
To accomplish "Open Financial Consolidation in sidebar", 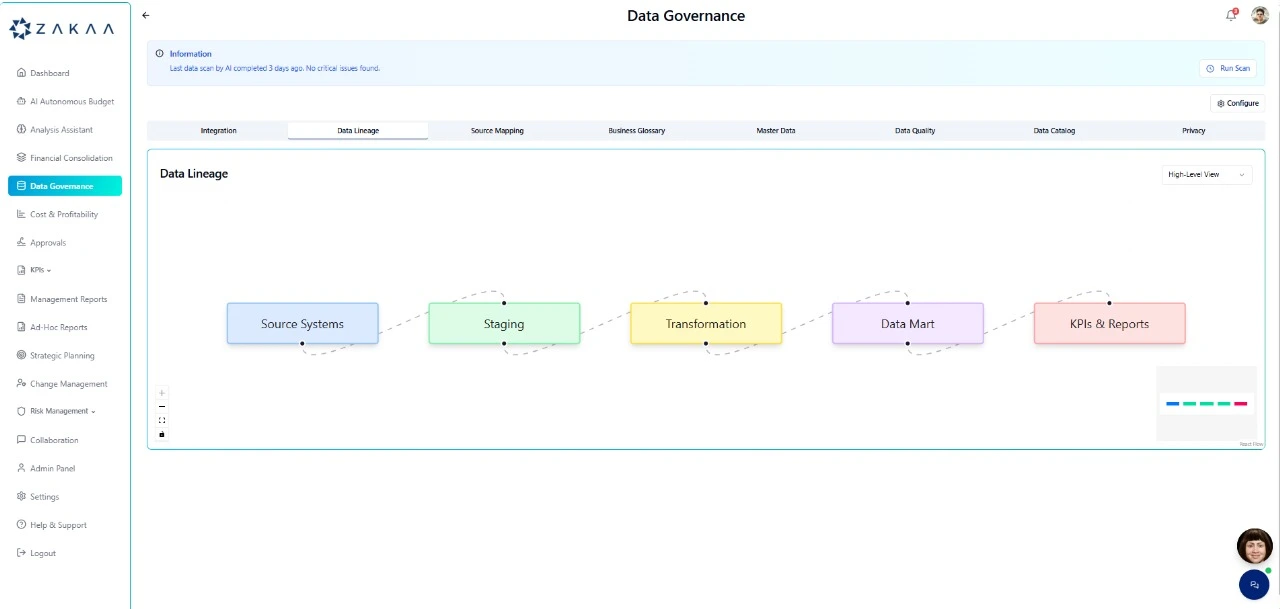I will click(x=71, y=158).
